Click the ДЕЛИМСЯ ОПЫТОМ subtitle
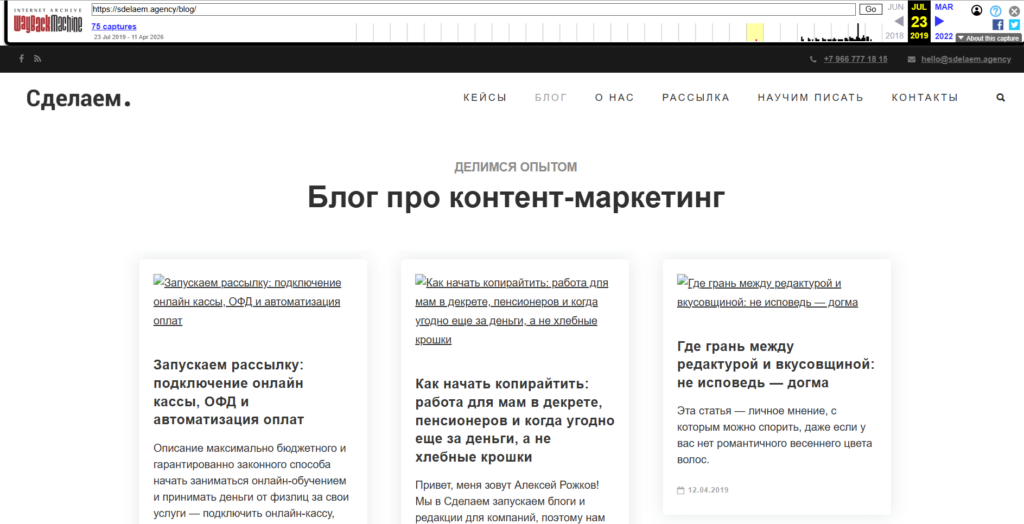This screenshot has height=524, width=1024. 516,167
